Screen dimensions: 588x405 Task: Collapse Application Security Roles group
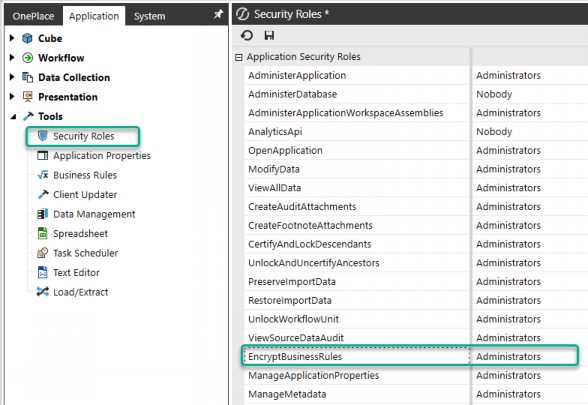click(x=238, y=57)
